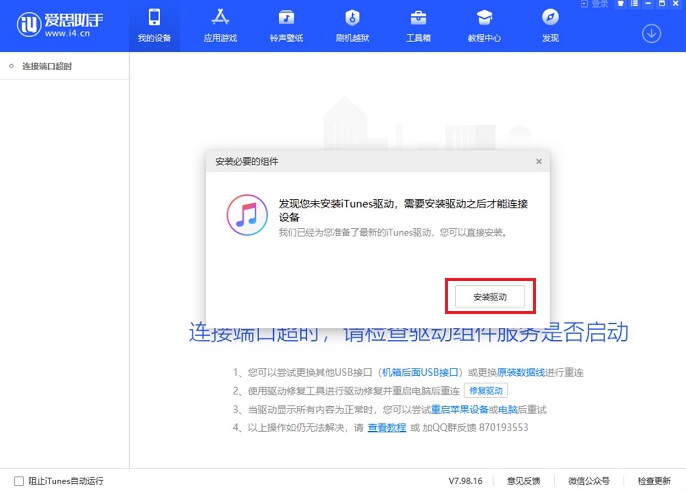Click the skin theme shirt icon
Screen dimensions: 686x491
click(620, 4)
